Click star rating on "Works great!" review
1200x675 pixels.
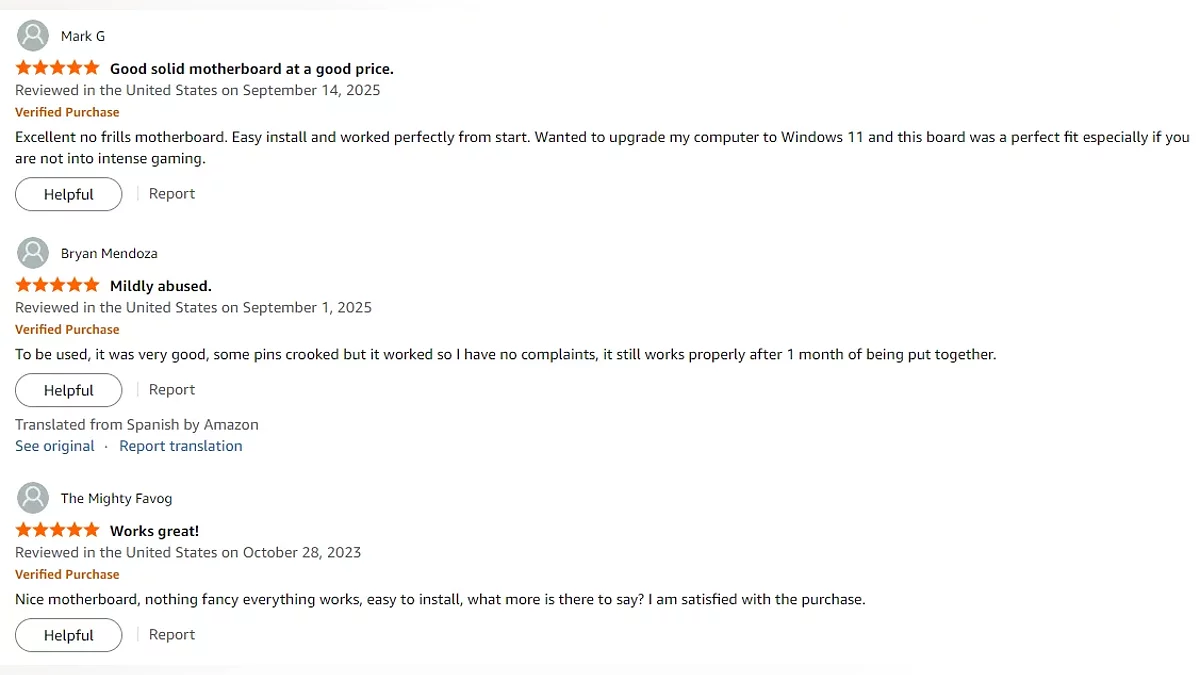click(57, 530)
